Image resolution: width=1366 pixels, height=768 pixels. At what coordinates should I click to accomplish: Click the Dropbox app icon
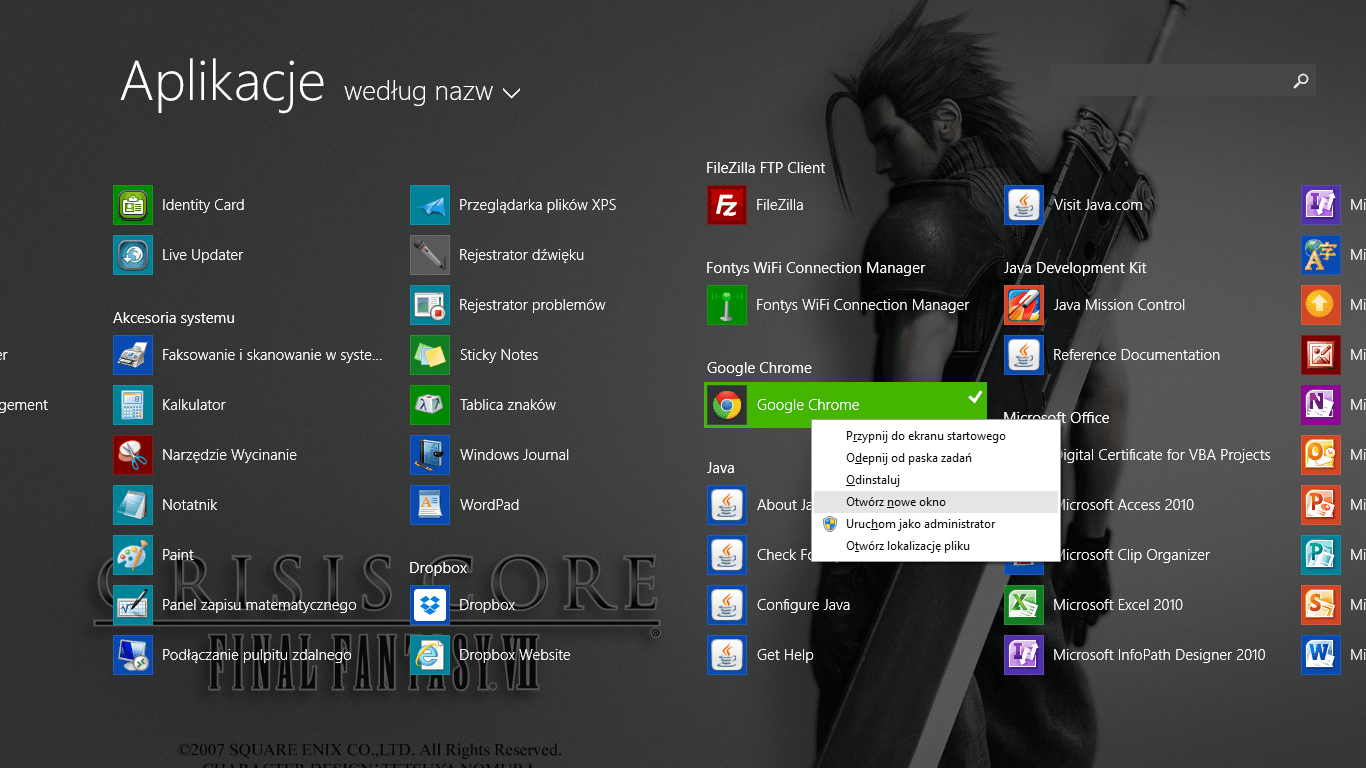coord(430,605)
